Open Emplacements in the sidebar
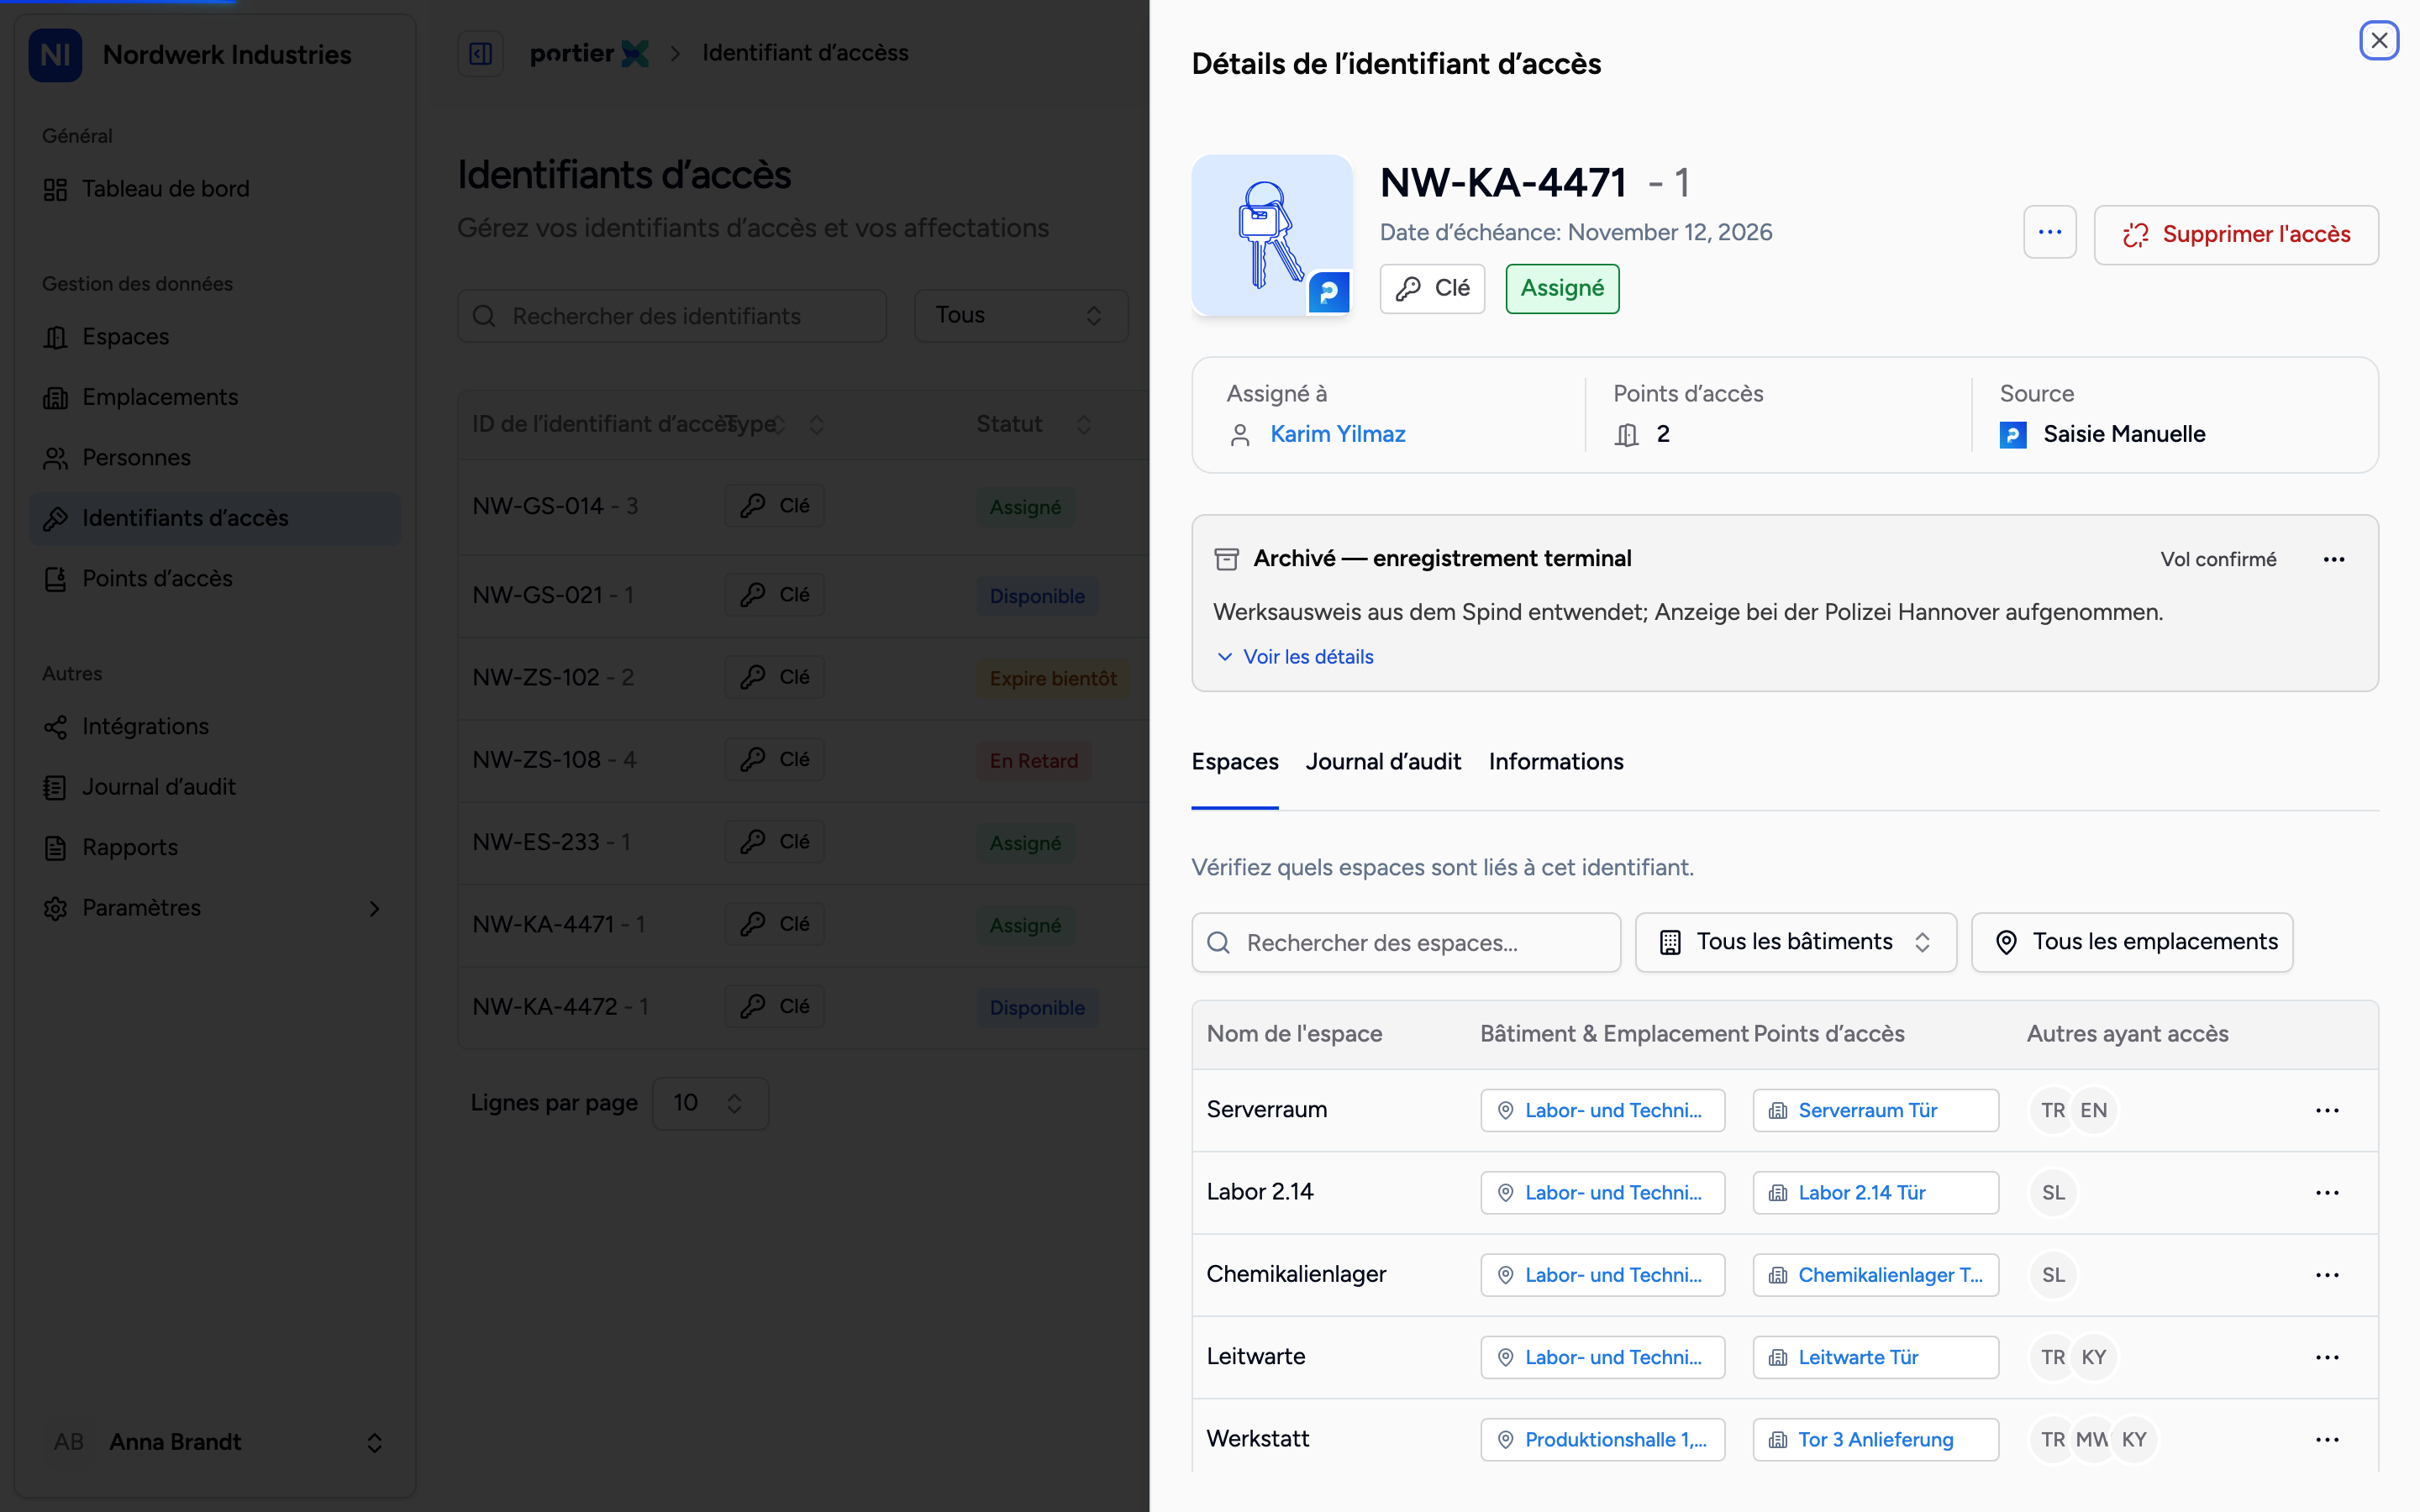 (215, 397)
